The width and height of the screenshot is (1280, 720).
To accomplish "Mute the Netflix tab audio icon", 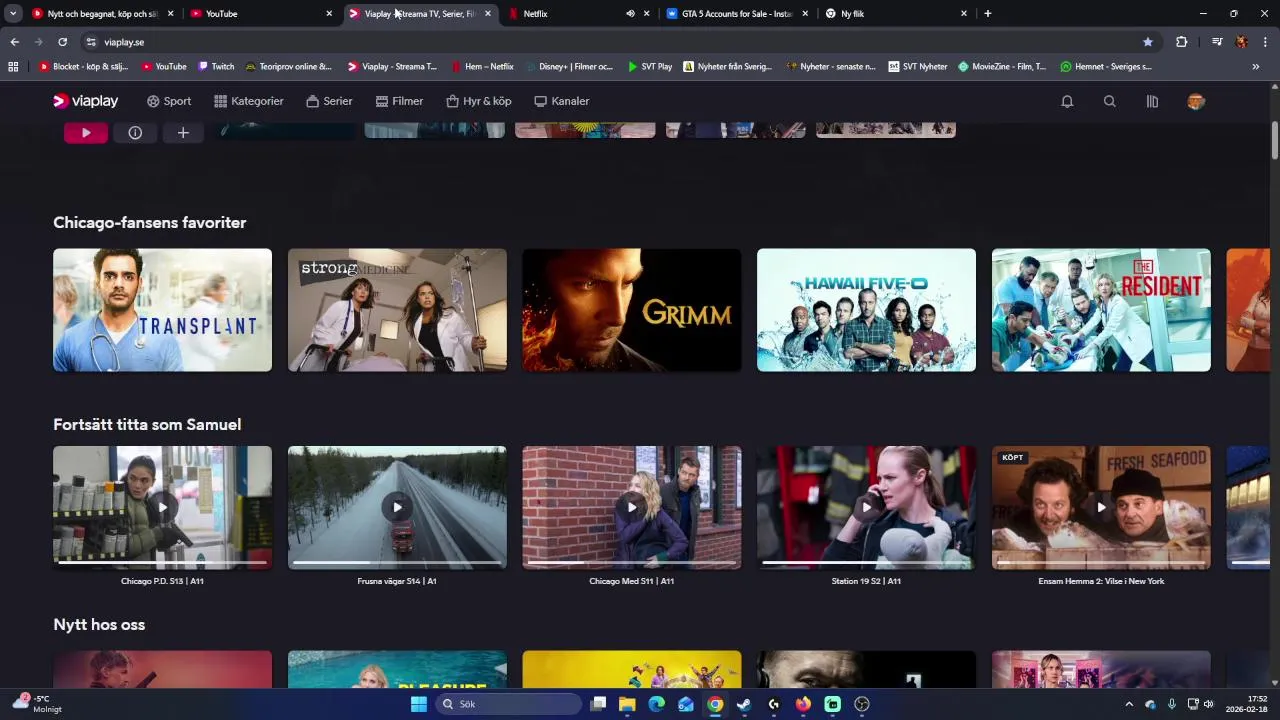I will click(x=630, y=14).
